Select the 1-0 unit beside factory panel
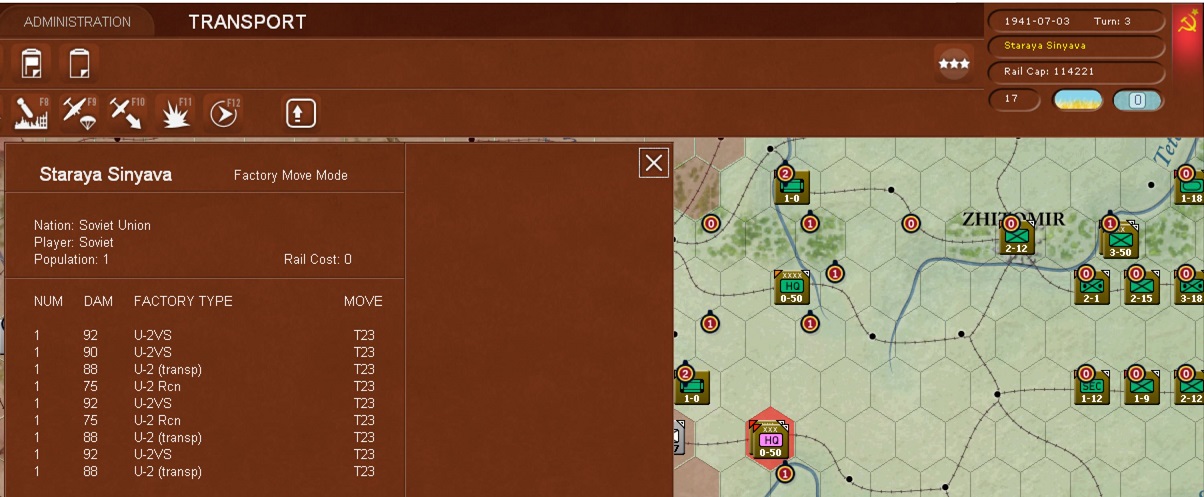This screenshot has width=1204, height=497. (693, 387)
